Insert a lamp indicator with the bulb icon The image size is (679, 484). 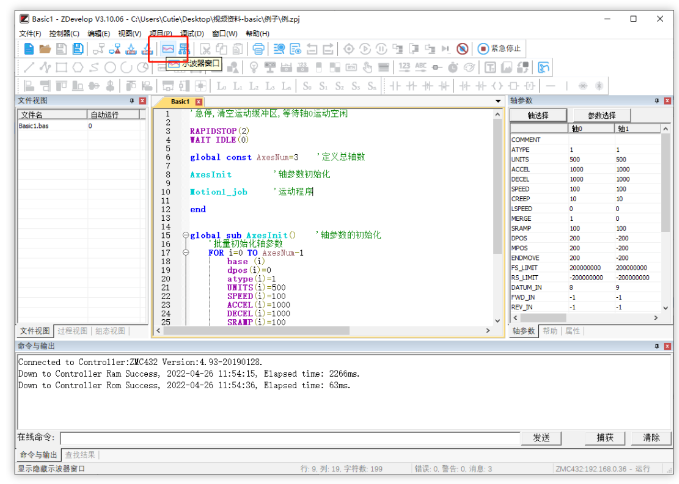pyautogui.click(x=254, y=67)
